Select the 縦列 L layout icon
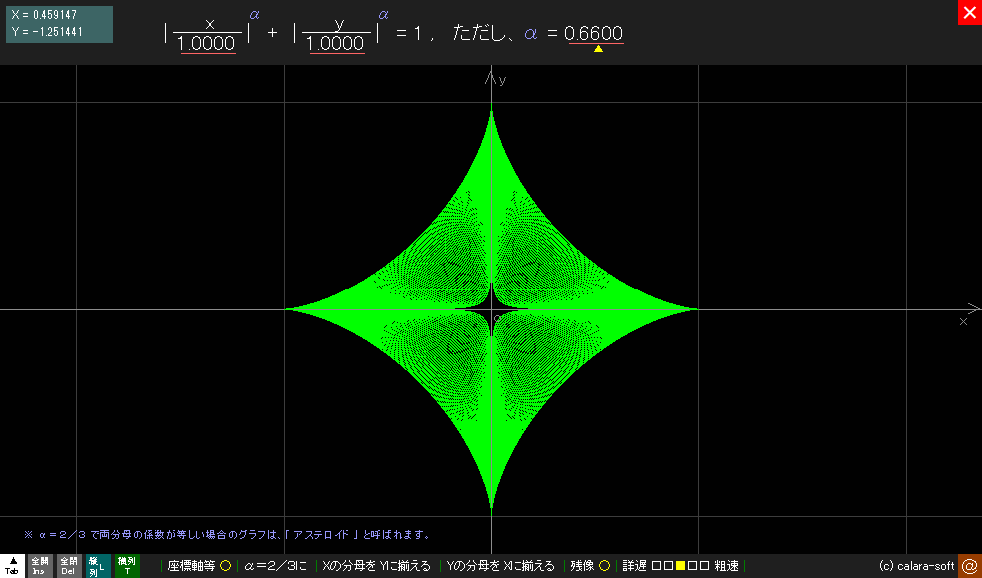 [97, 566]
